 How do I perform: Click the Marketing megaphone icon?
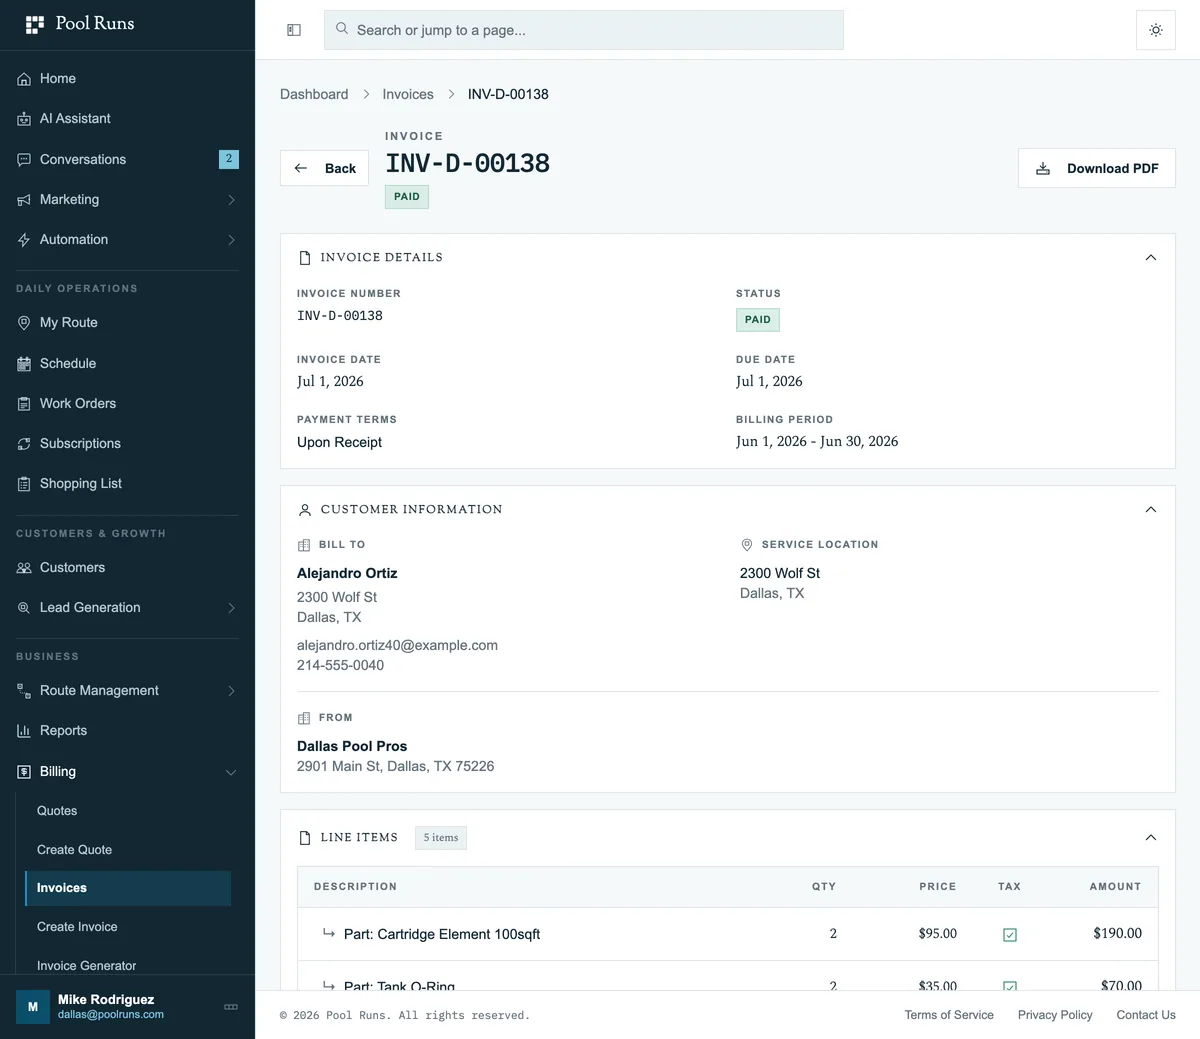[24, 200]
